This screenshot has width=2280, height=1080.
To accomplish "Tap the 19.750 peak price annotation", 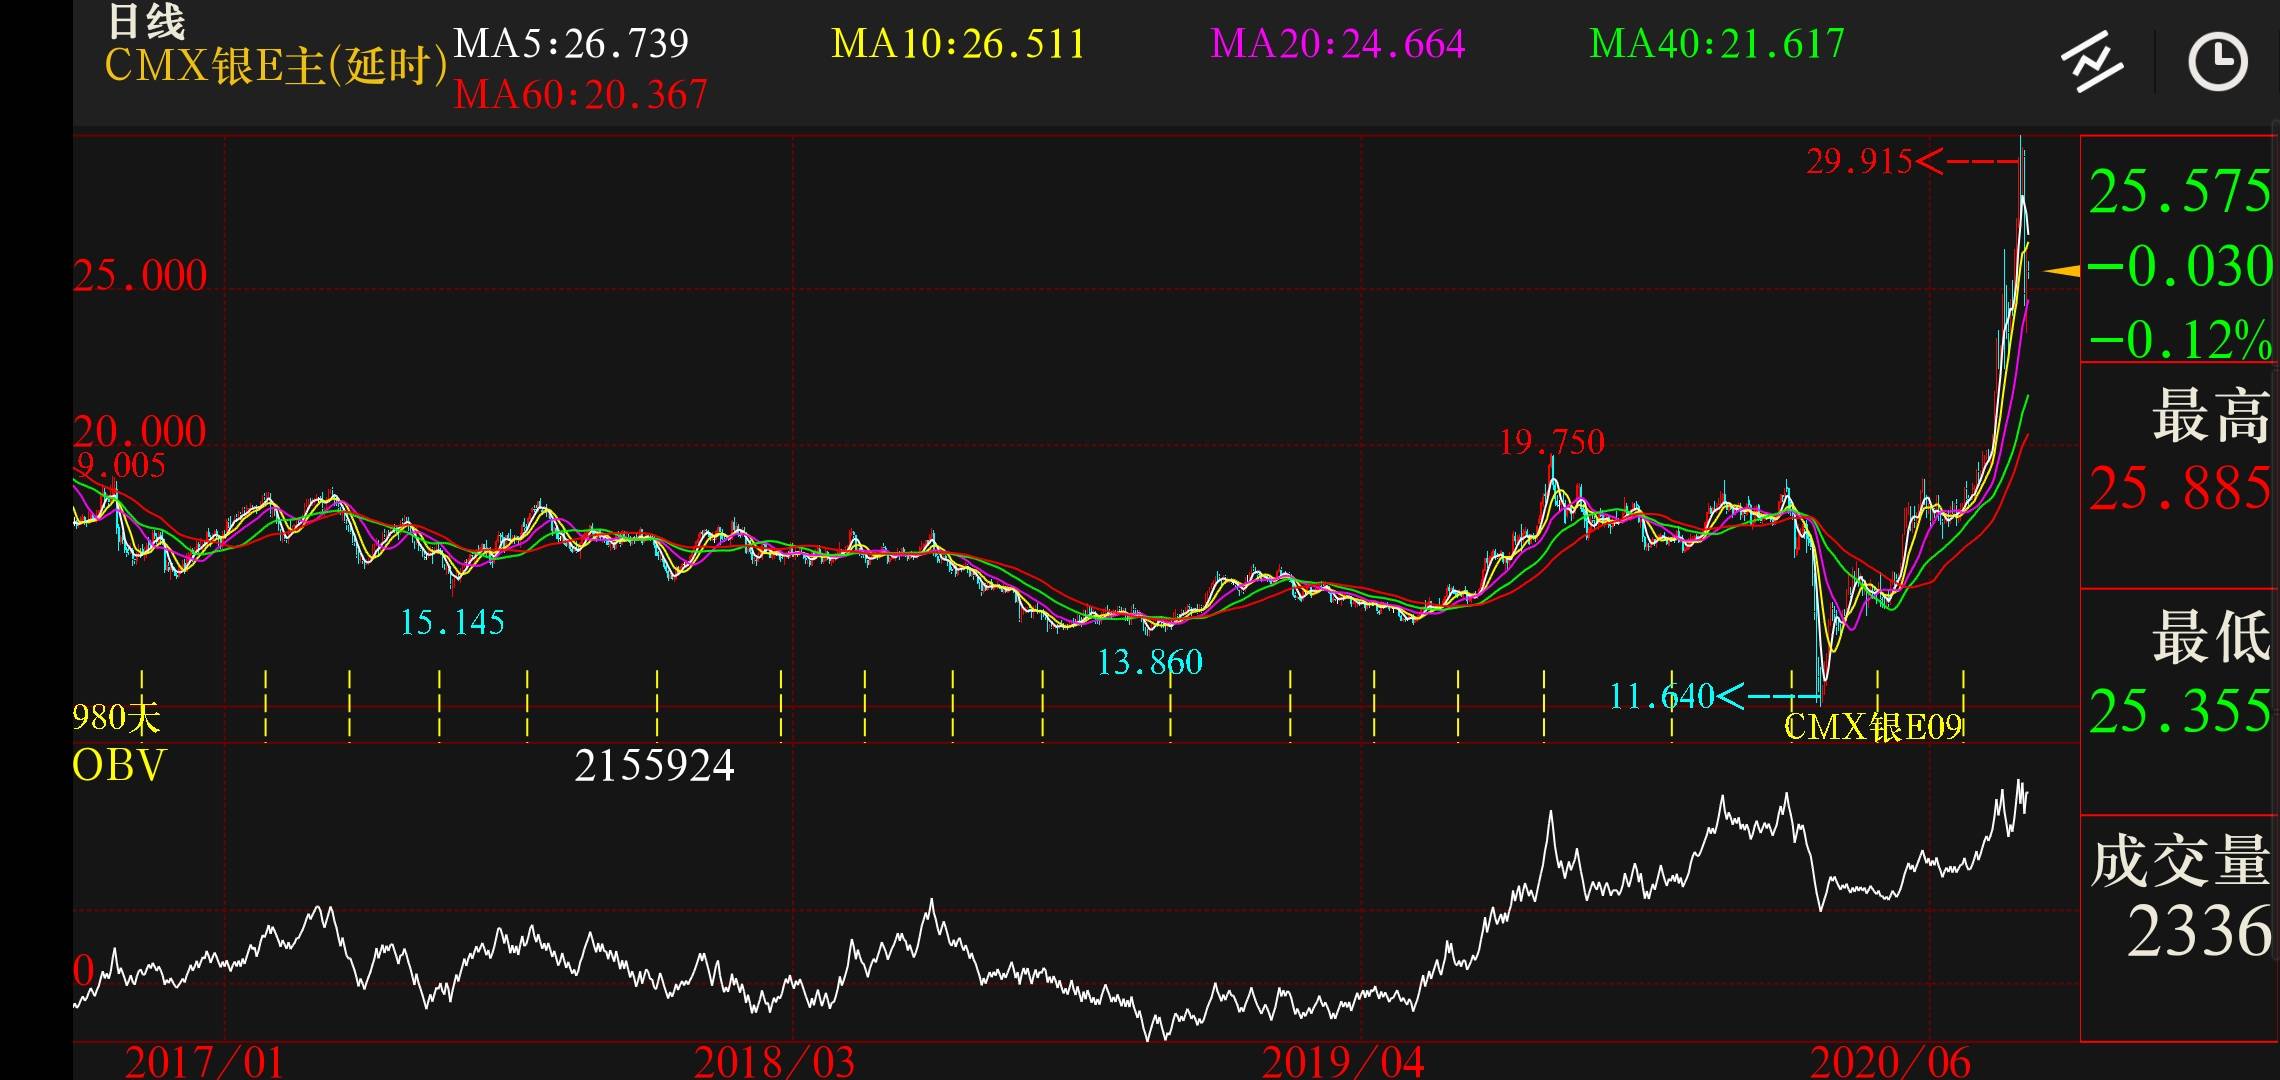I will [1551, 441].
